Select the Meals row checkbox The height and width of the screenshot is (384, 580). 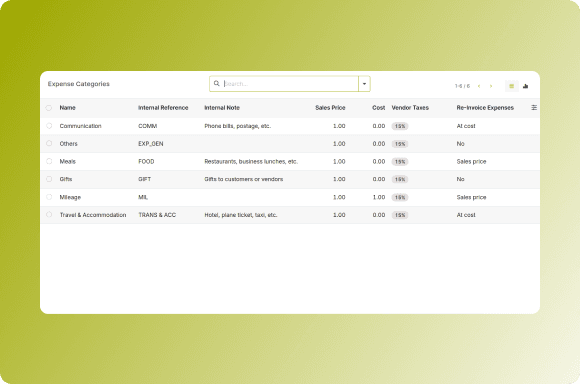coord(49,161)
